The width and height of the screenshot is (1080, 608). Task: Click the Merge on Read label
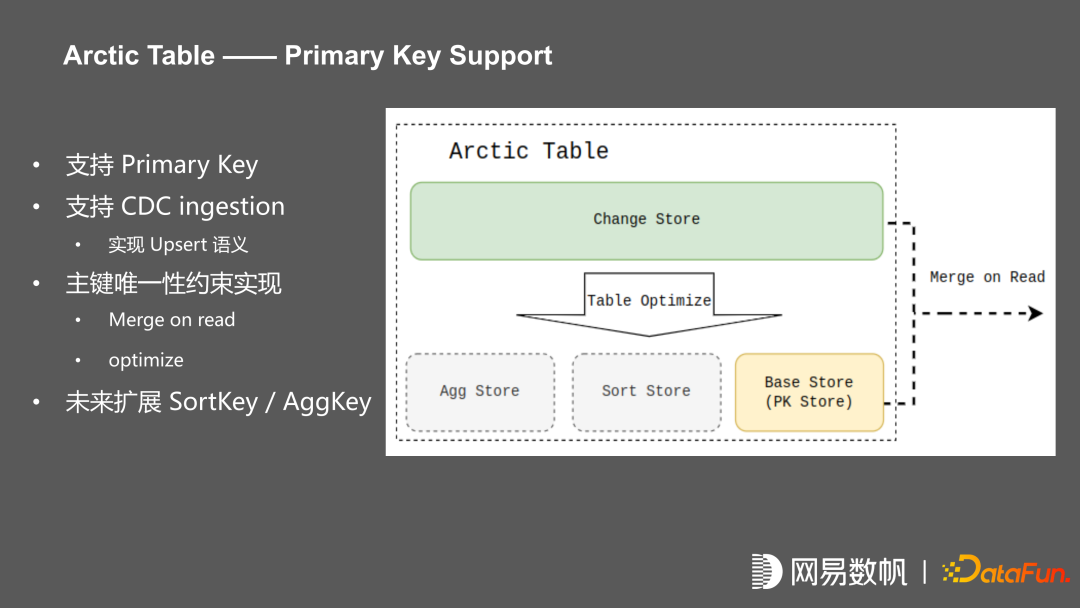pos(986,277)
